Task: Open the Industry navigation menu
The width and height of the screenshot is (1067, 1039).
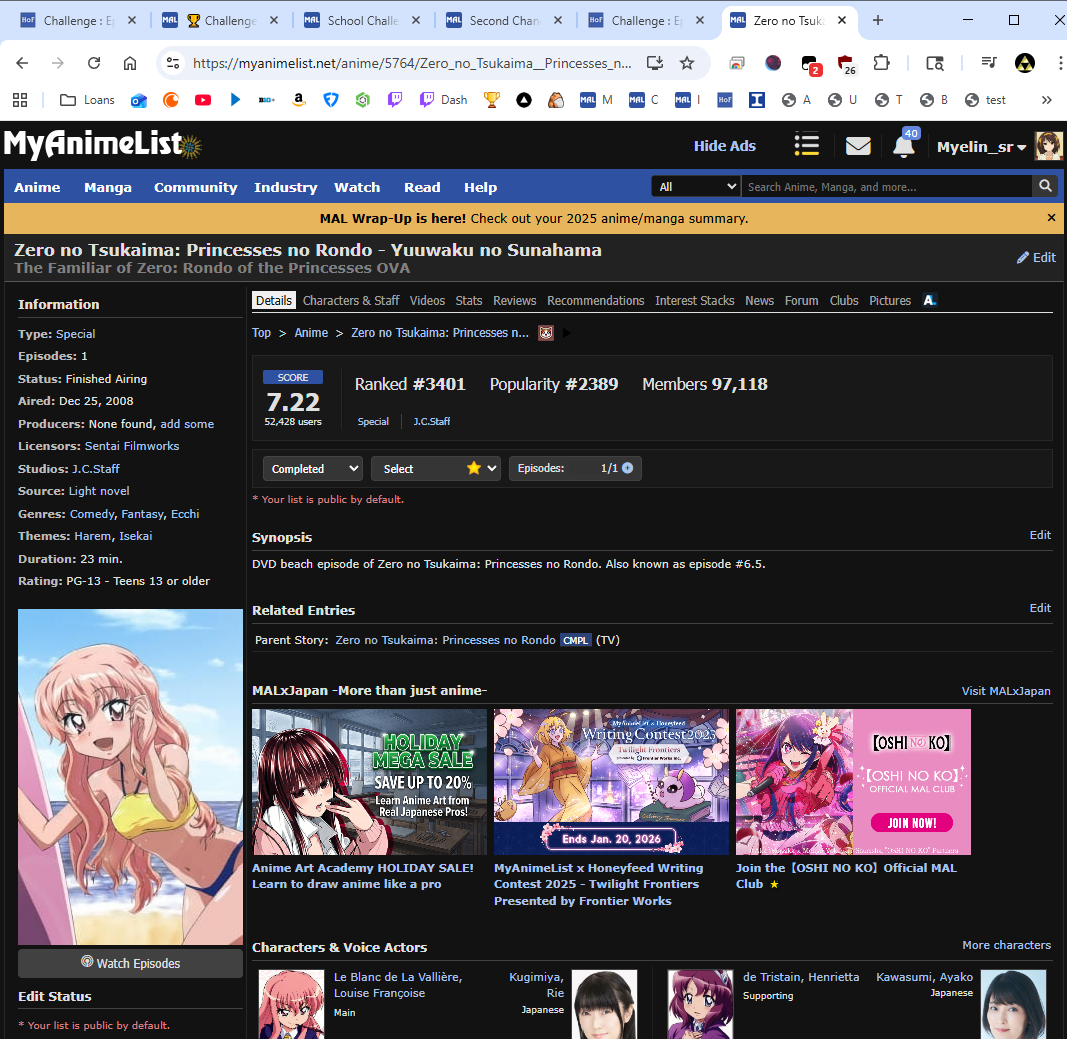Action: pos(286,187)
